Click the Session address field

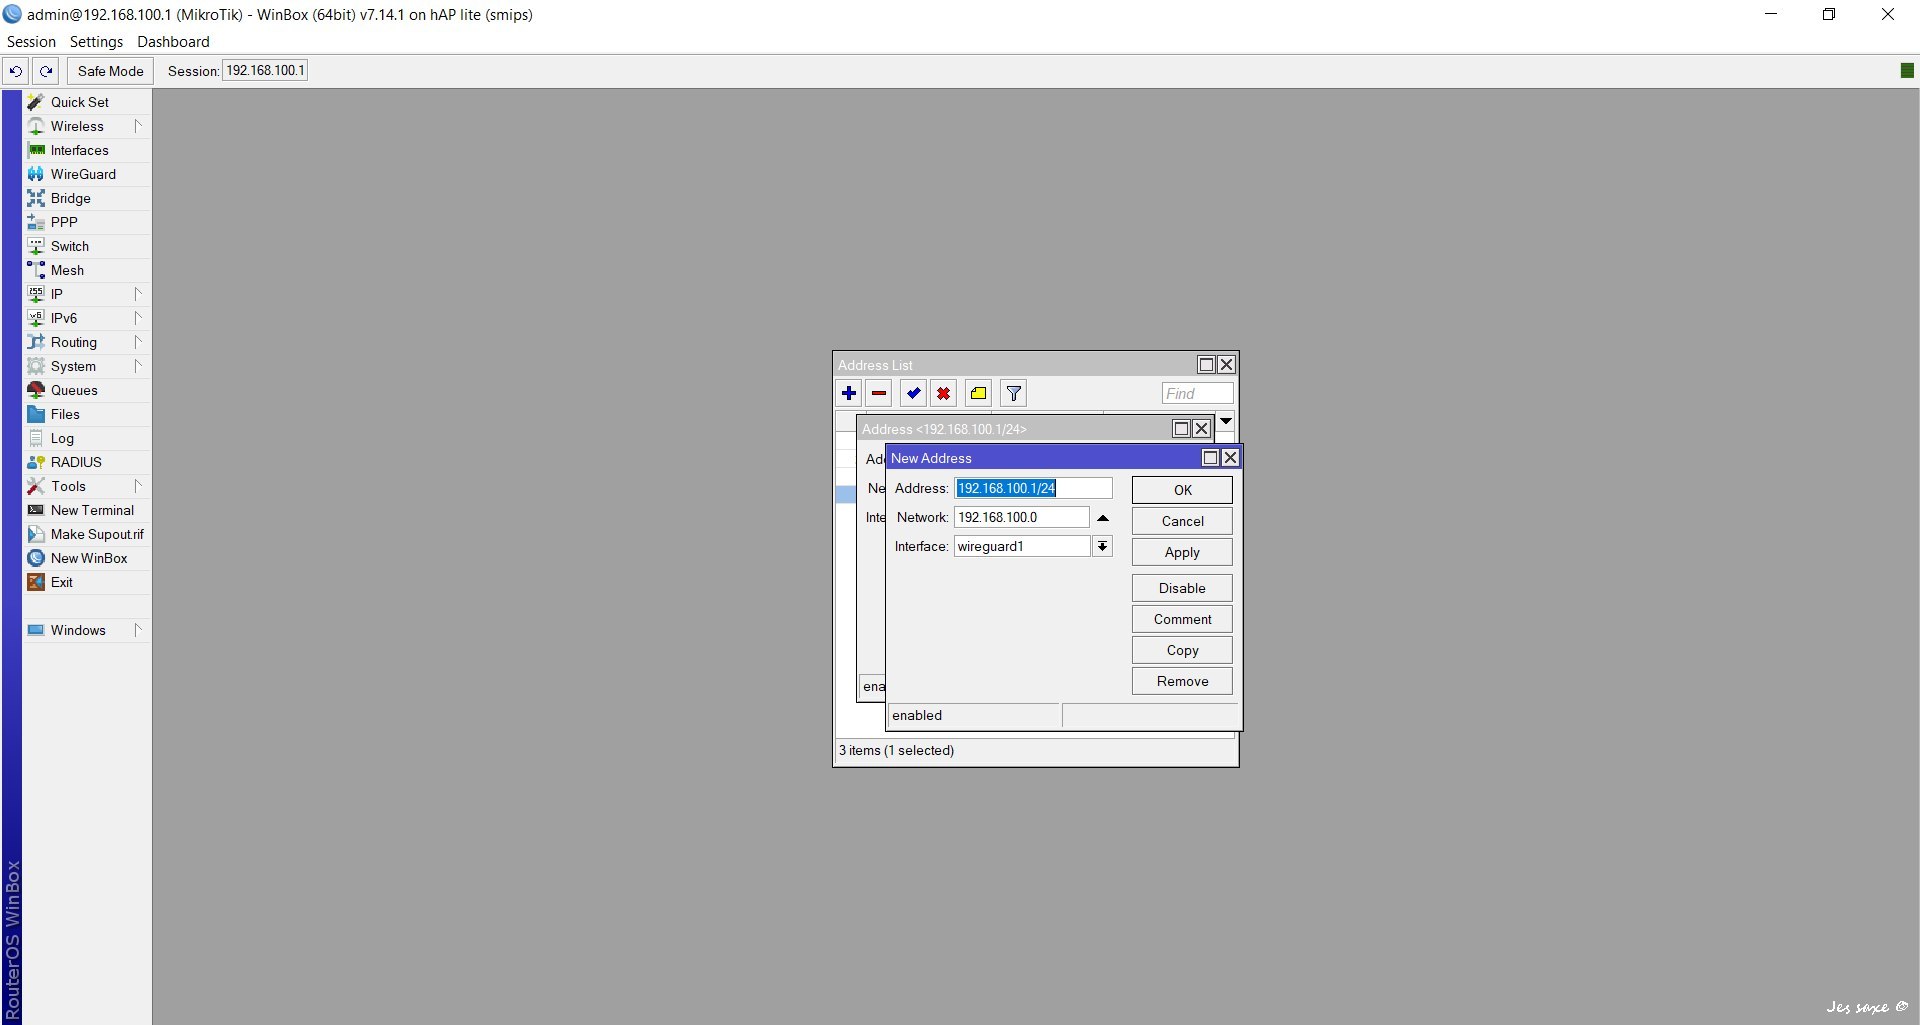[265, 70]
